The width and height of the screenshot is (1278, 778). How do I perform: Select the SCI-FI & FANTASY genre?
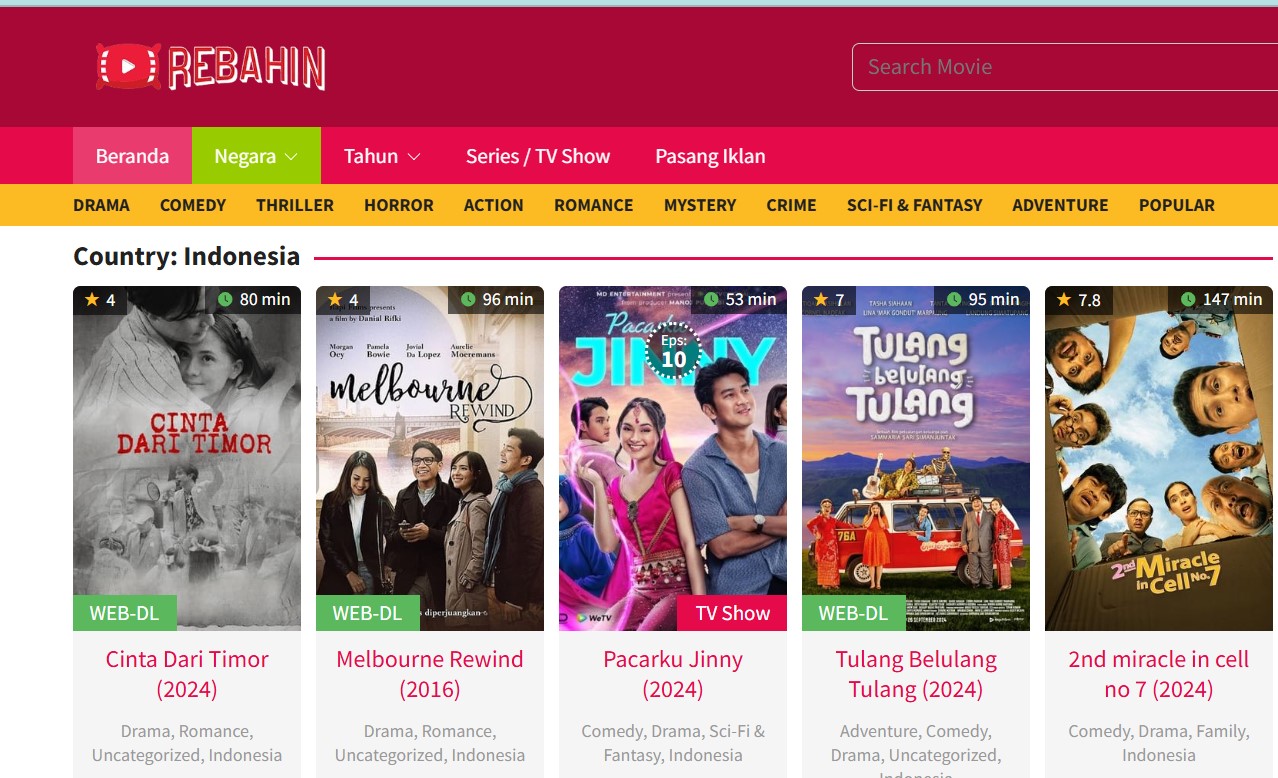(x=914, y=205)
